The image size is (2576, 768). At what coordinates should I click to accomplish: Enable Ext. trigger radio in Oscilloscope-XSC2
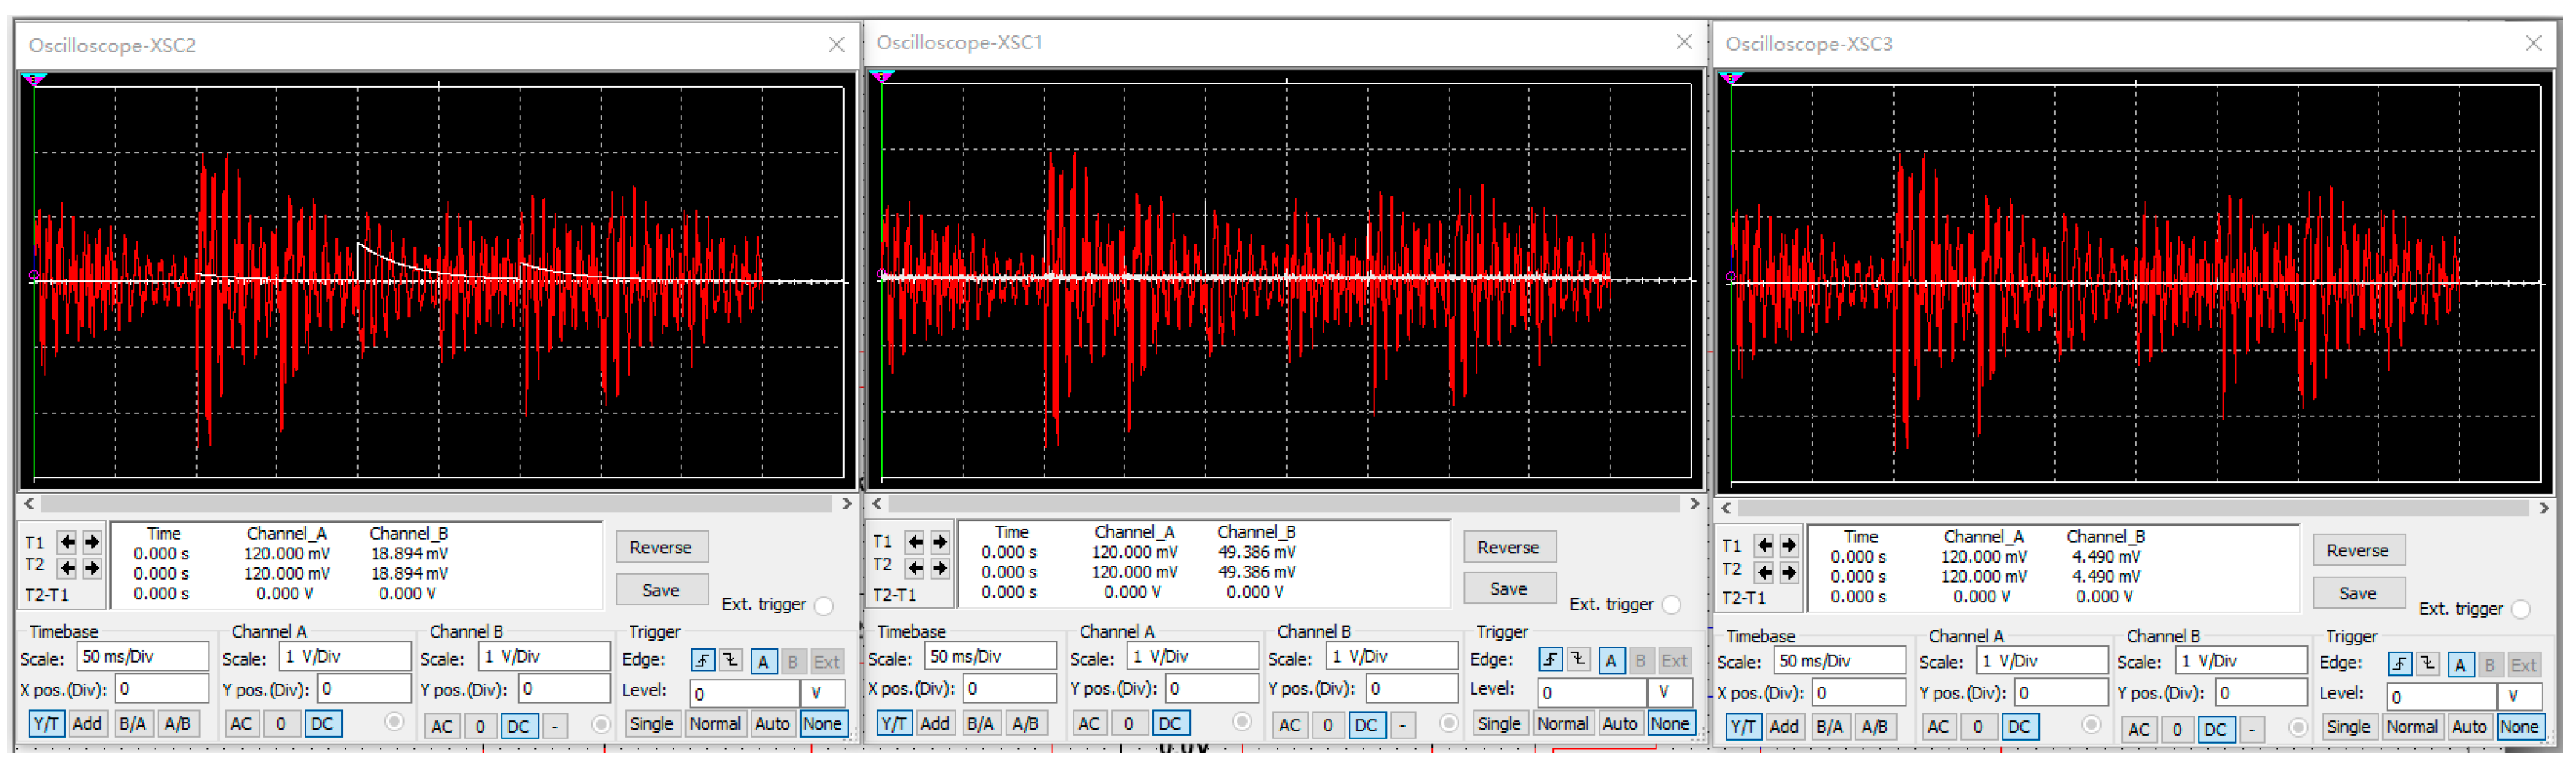click(x=824, y=606)
